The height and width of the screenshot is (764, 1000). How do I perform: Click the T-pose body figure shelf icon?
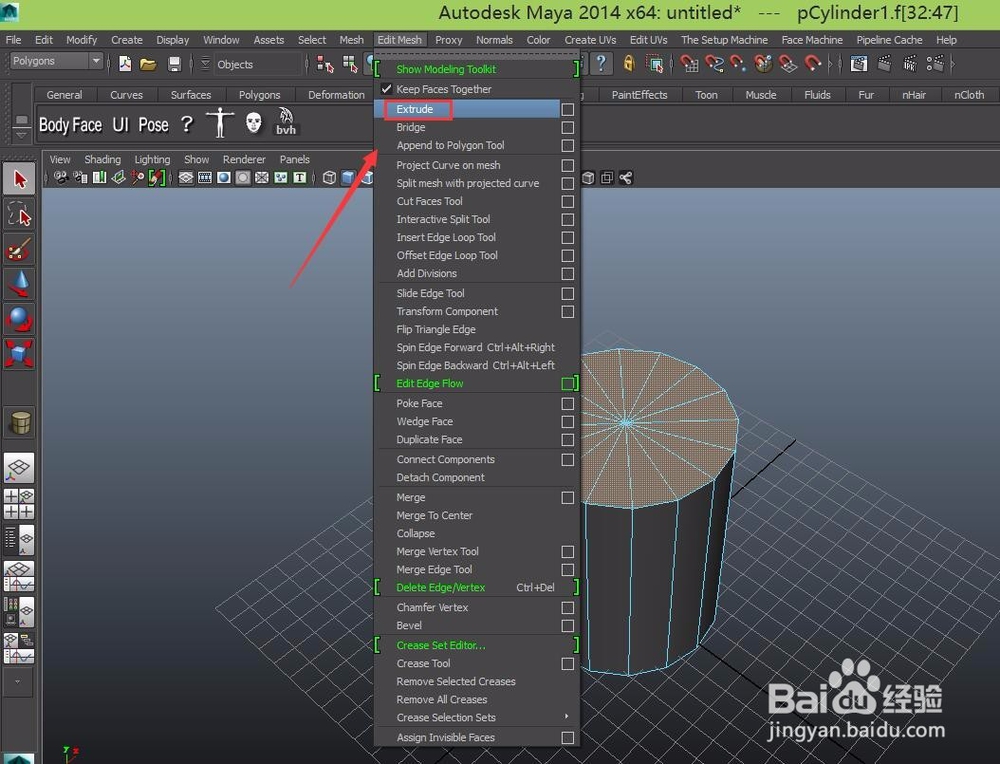(220, 122)
